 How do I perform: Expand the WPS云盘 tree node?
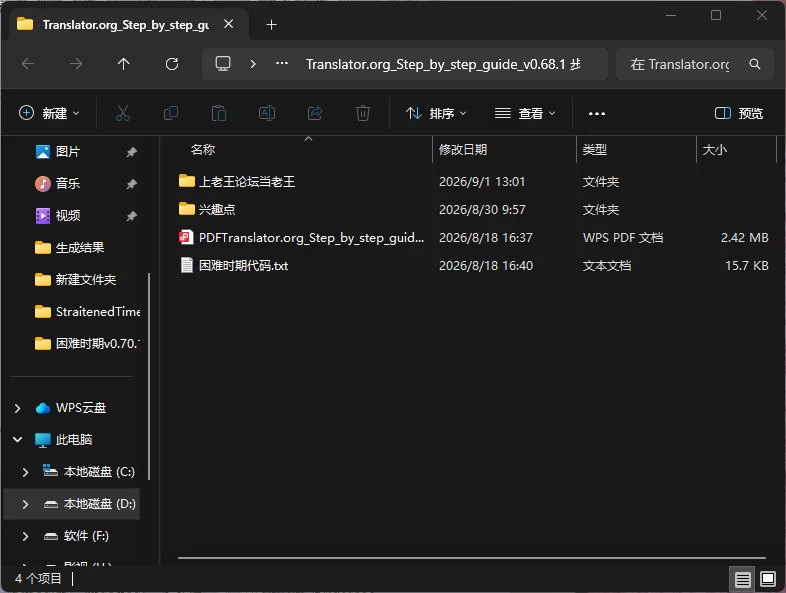click(18, 408)
